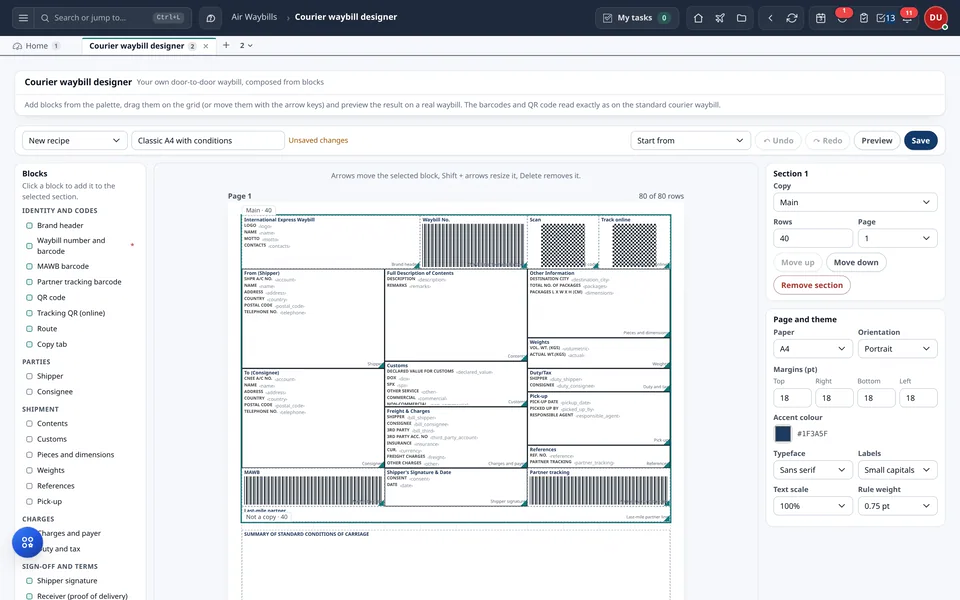The width and height of the screenshot is (960, 600).
Task: Open the accent colour swatch
Action: pyautogui.click(x=782, y=433)
